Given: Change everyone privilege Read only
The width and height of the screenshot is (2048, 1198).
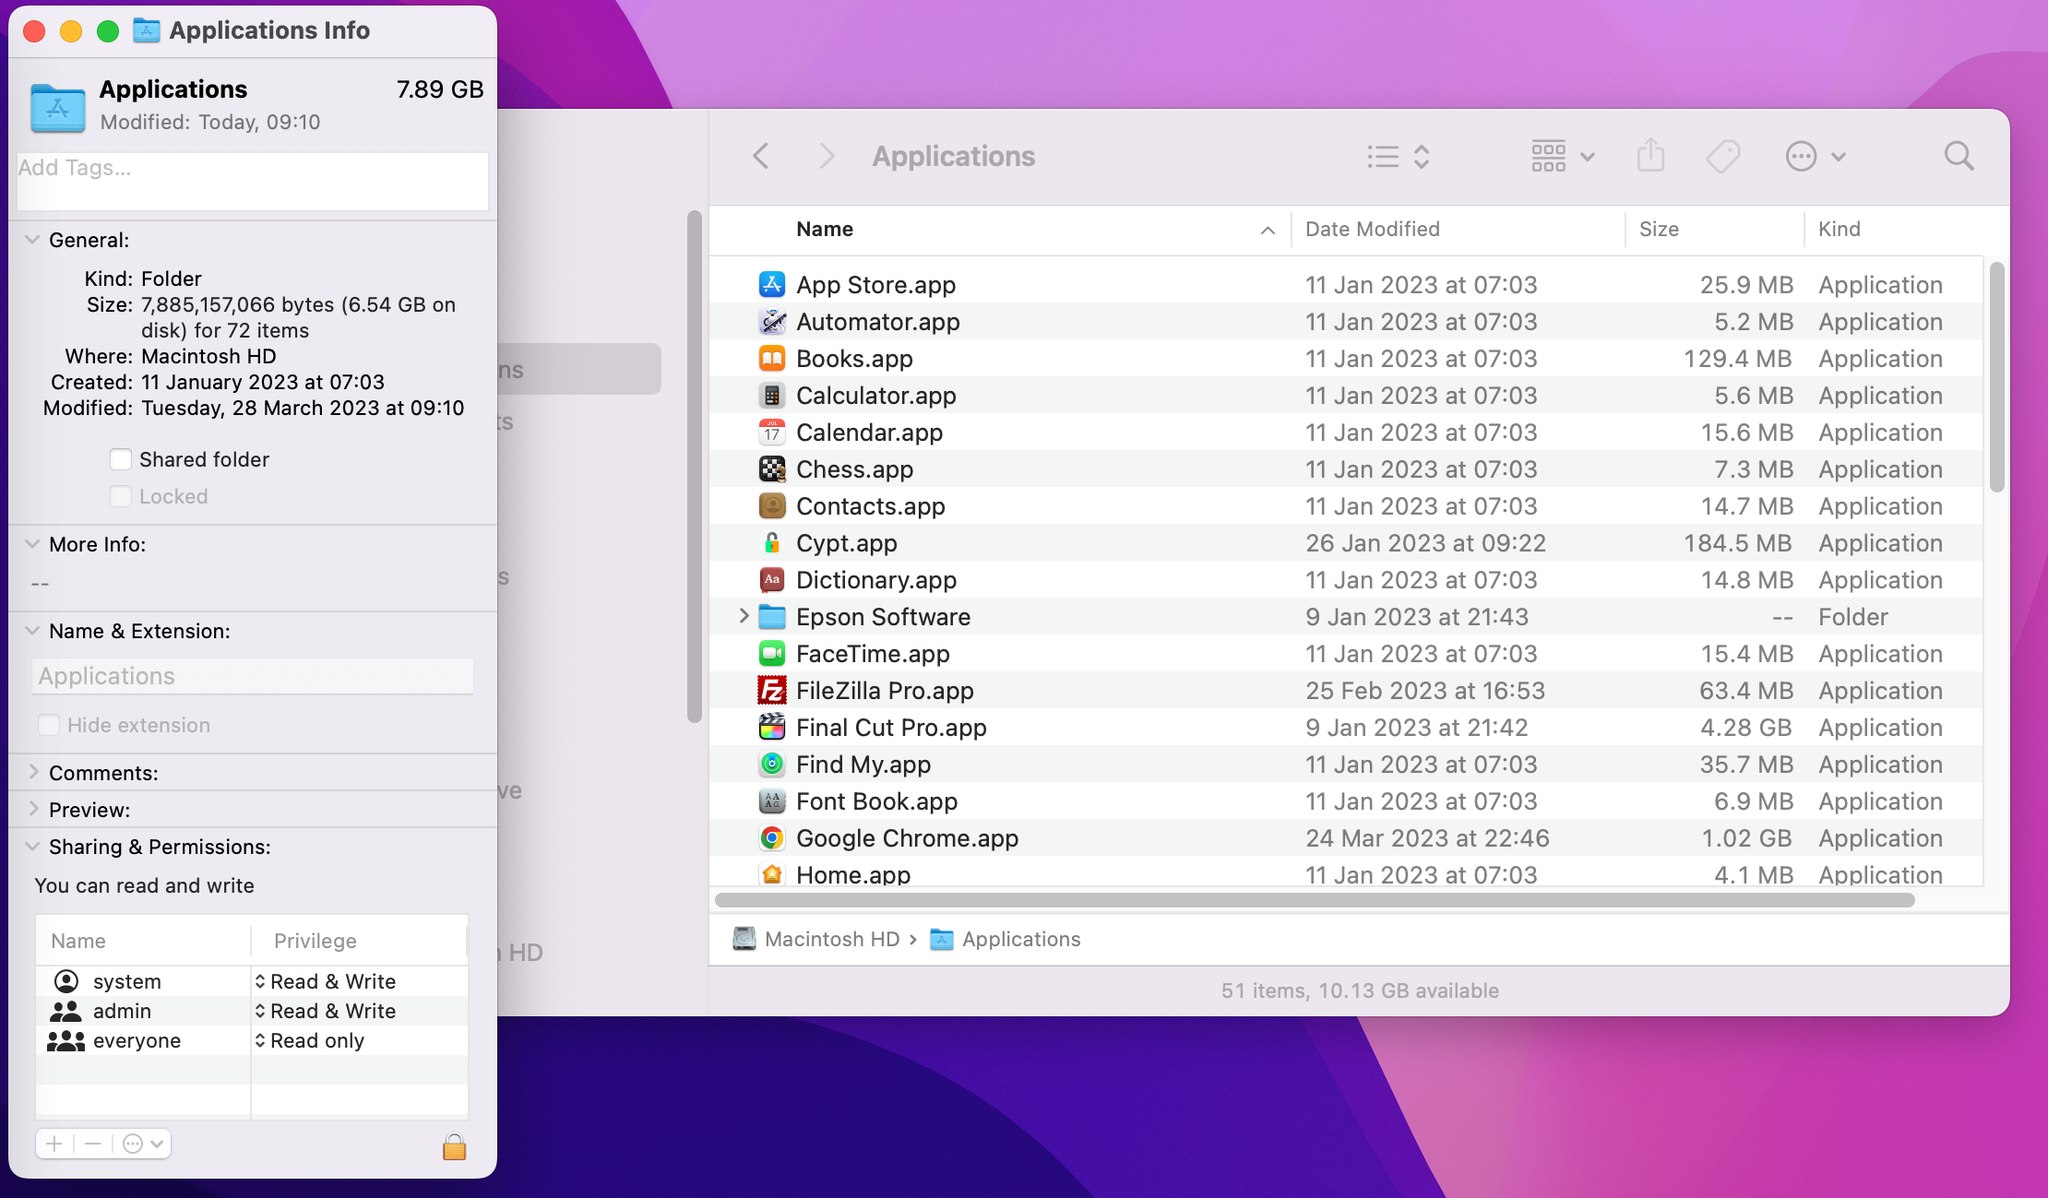Looking at the screenshot, I should pos(309,1040).
